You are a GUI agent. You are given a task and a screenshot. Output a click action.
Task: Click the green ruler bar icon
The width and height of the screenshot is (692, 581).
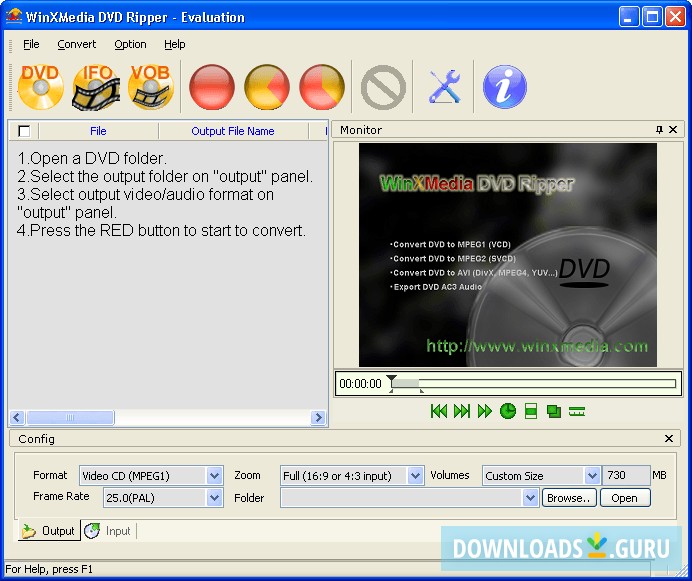(x=577, y=411)
